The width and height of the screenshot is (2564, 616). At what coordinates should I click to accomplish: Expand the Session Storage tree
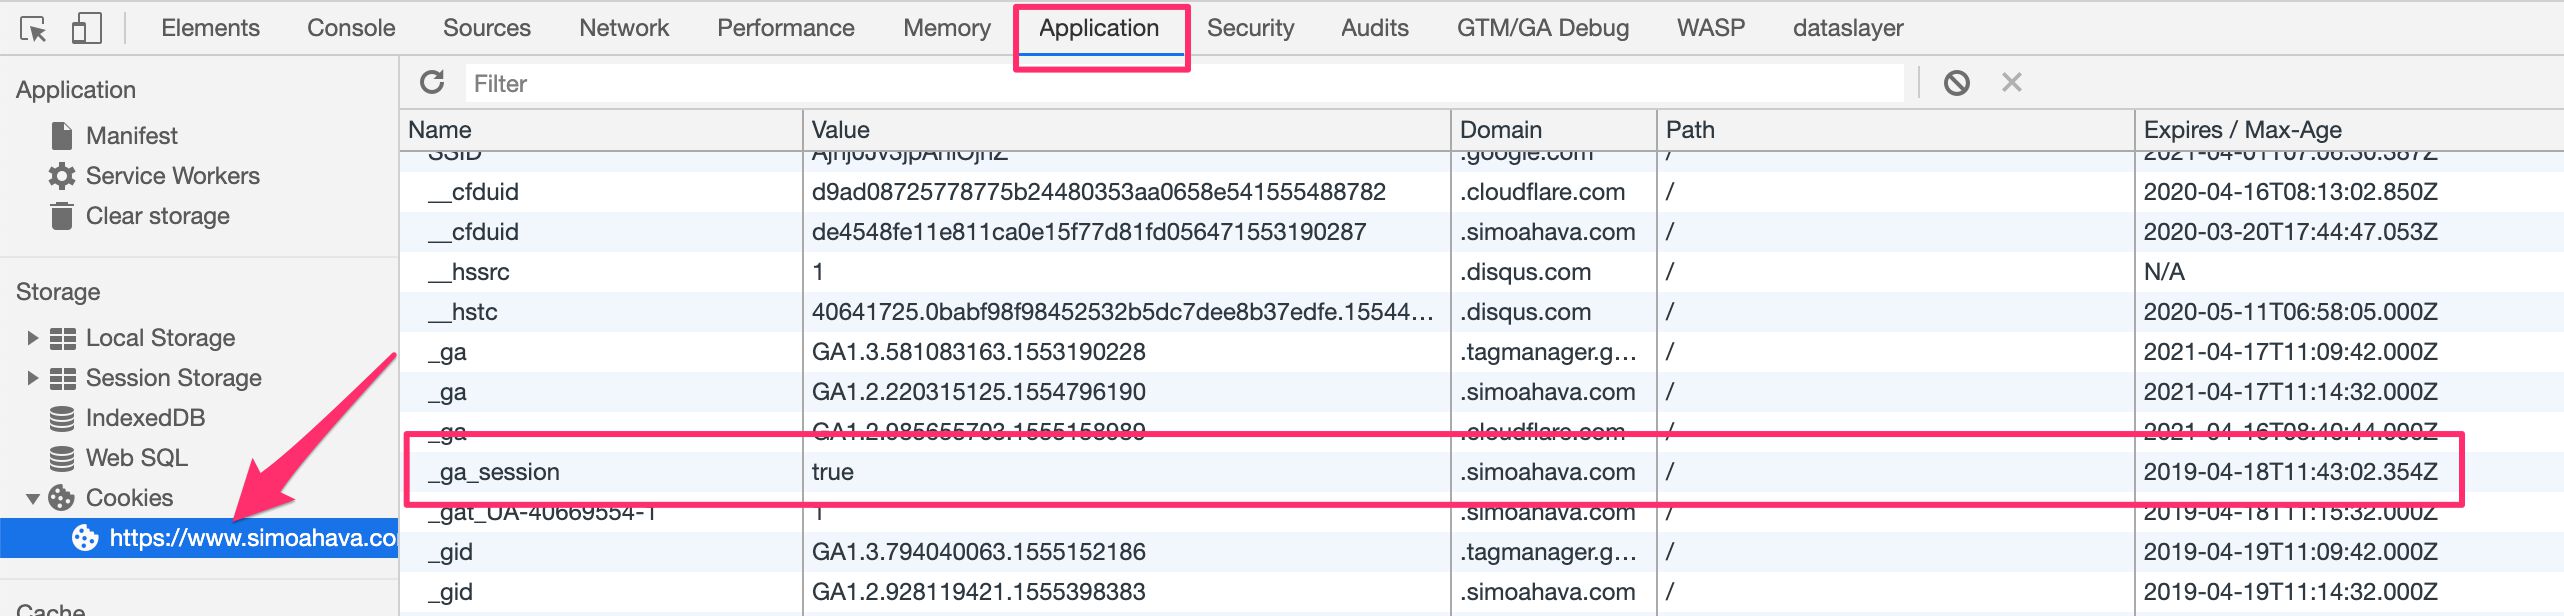click(x=32, y=378)
